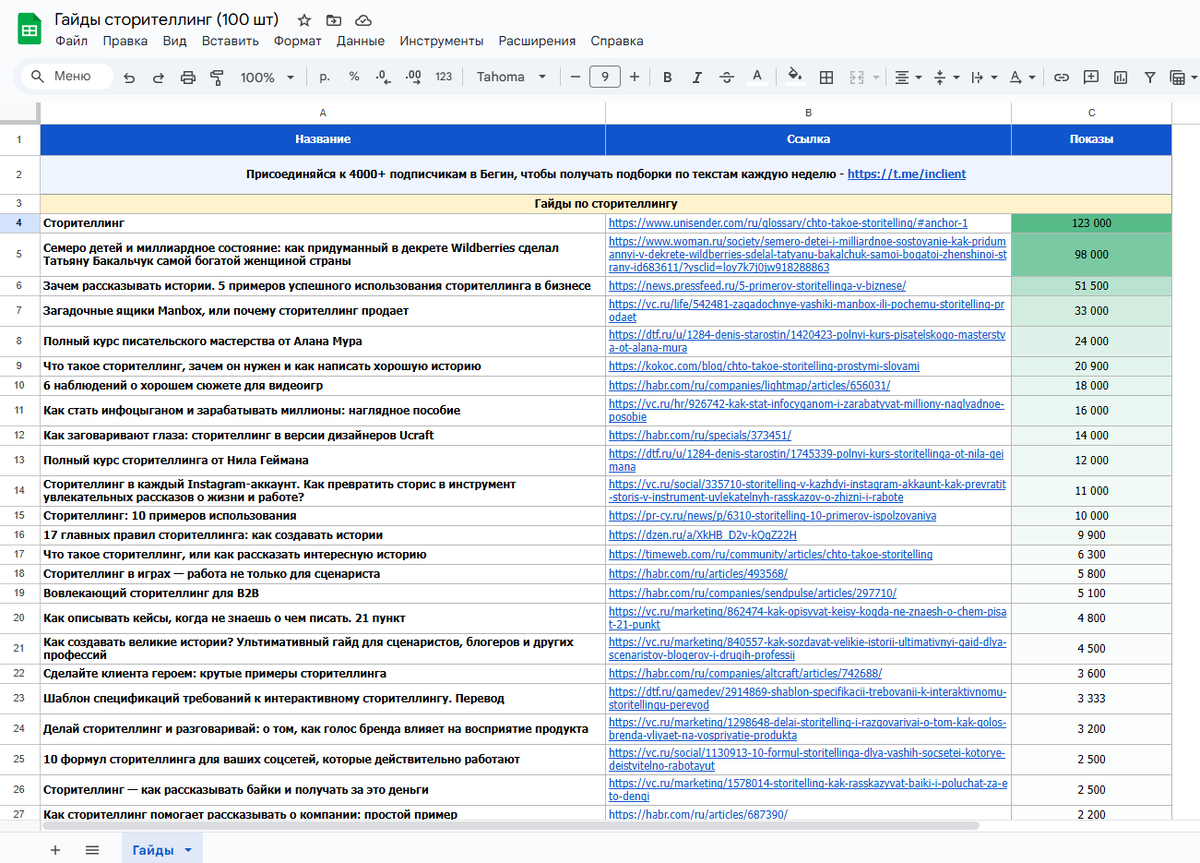Select cell 'Полный курс сторителлинга от Нила Геймана'
The width and height of the screenshot is (1200, 863).
322,460
